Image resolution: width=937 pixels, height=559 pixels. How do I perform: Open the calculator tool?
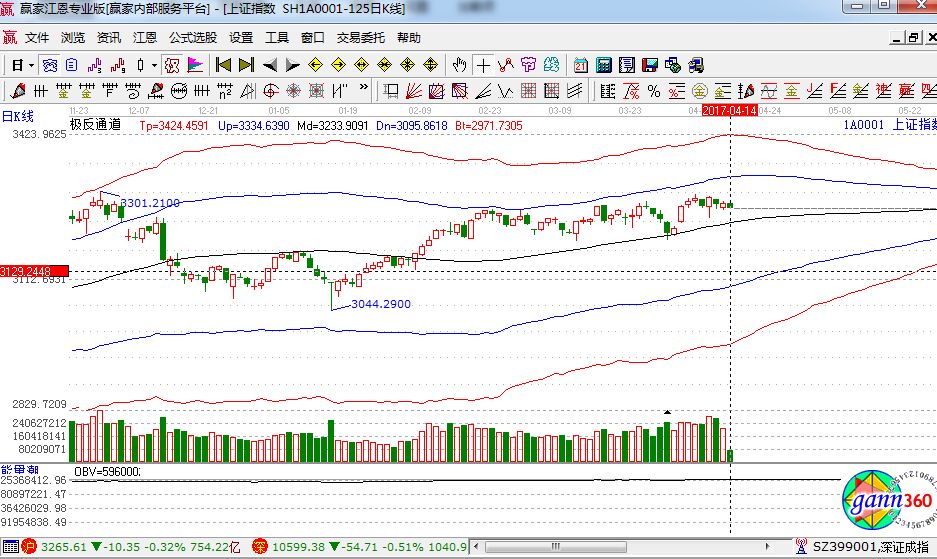click(x=603, y=65)
